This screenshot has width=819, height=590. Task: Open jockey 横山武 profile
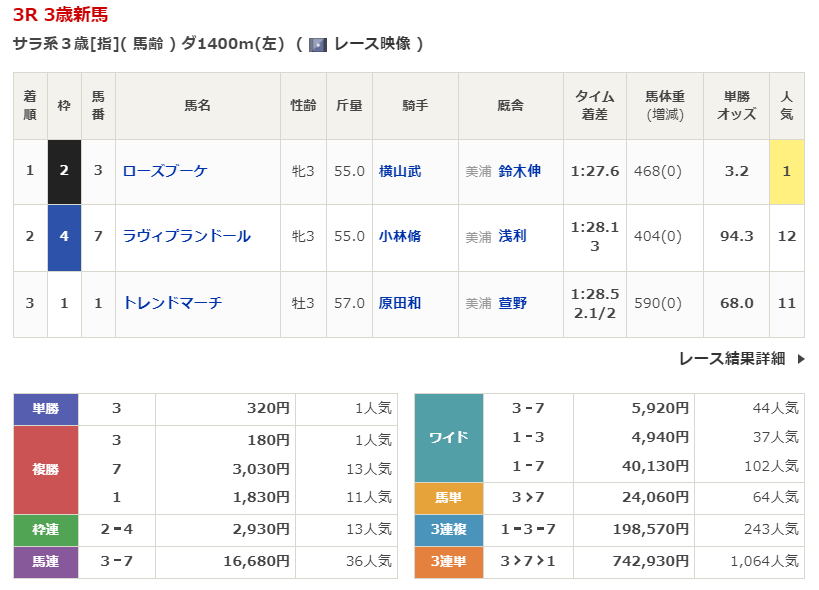pyautogui.click(x=400, y=171)
